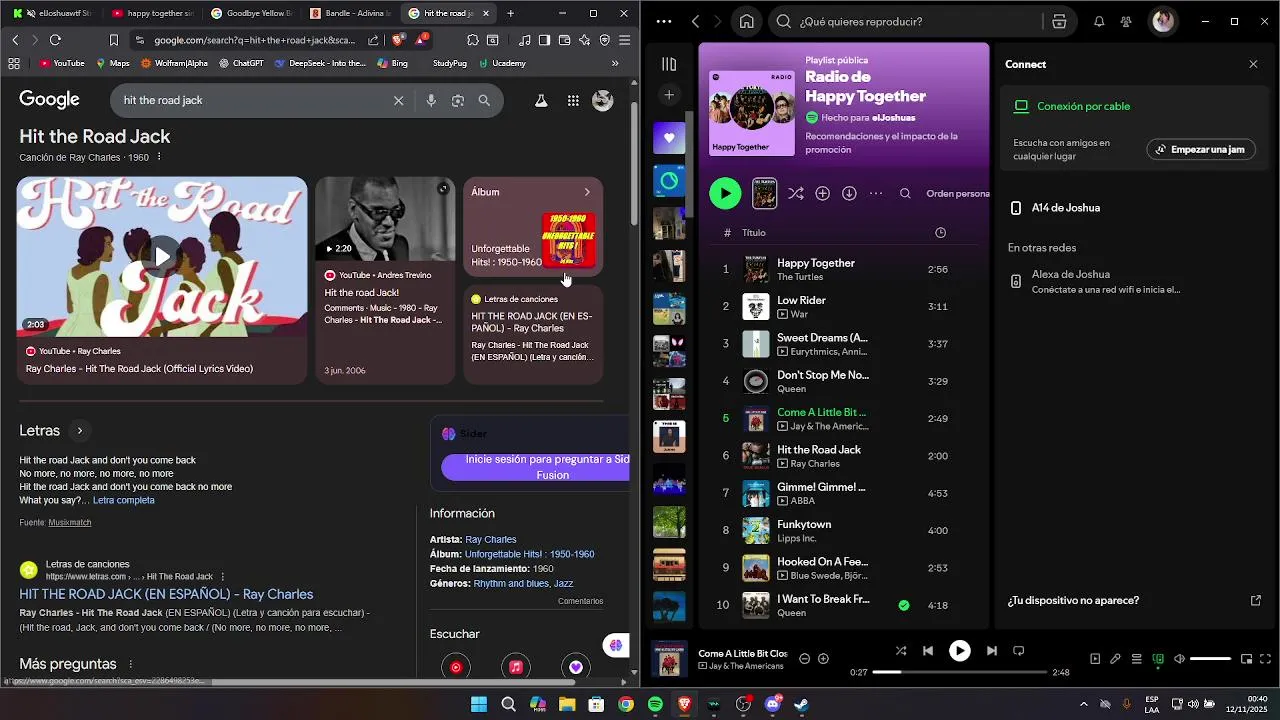Open the Álbum card arrow
This screenshot has width=1280, height=720.
[x=587, y=192]
